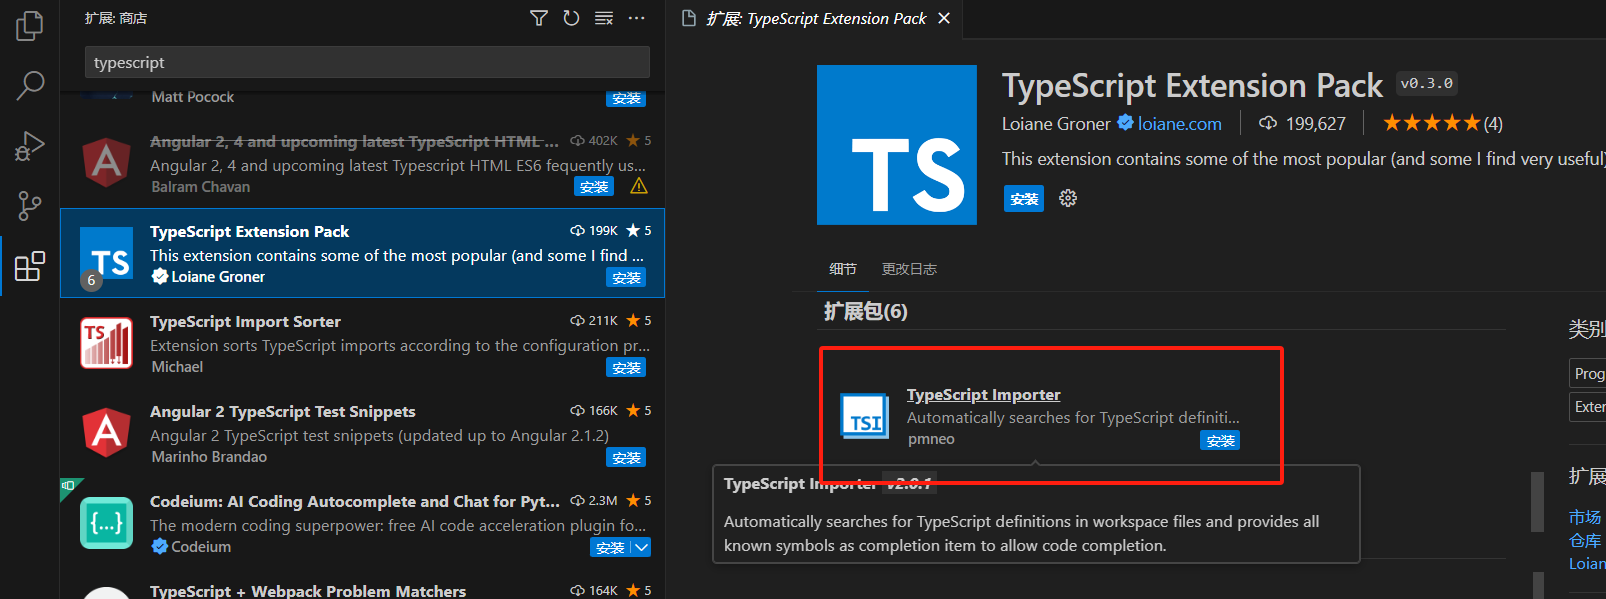Open the extensions panel more actions menu
Image resolution: width=1606 pixels, height=599 pixels.
point(637,18)
